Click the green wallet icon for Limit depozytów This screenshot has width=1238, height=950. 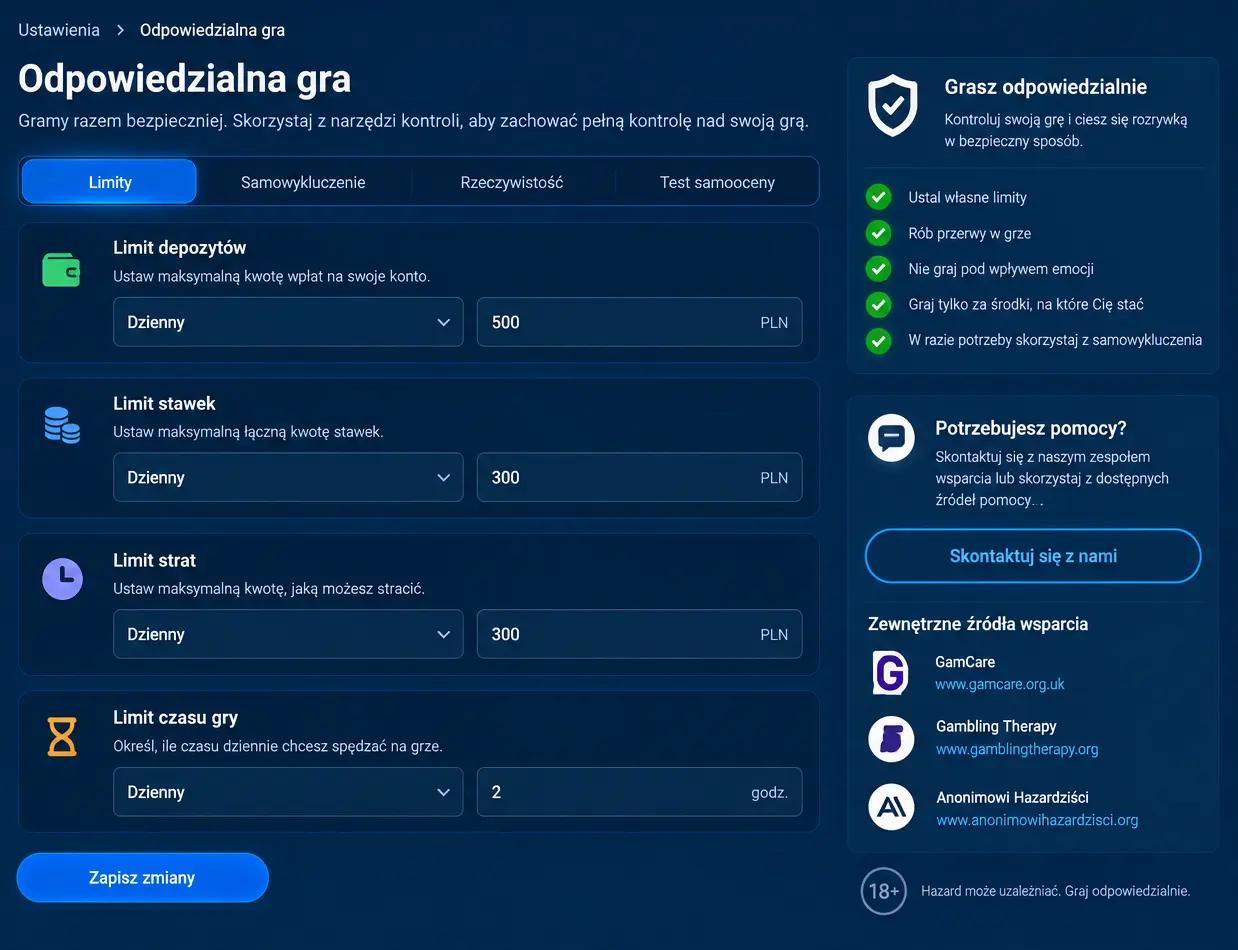(x=61, y=269)
